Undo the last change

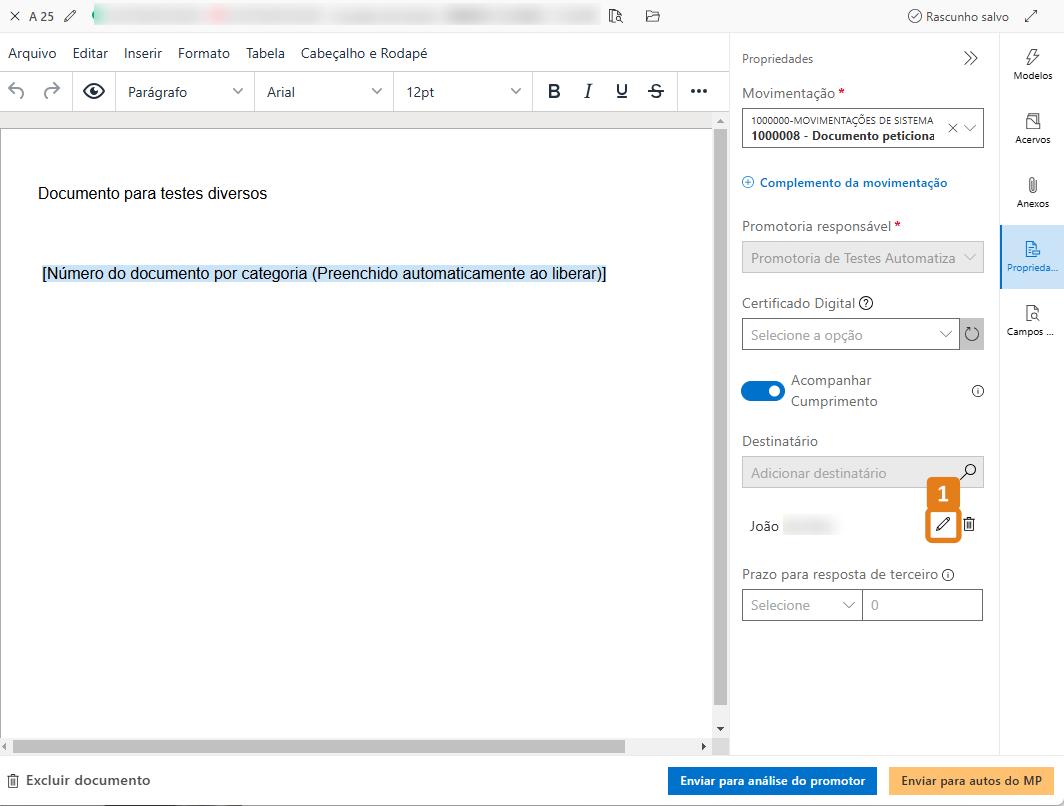point(19,90)
